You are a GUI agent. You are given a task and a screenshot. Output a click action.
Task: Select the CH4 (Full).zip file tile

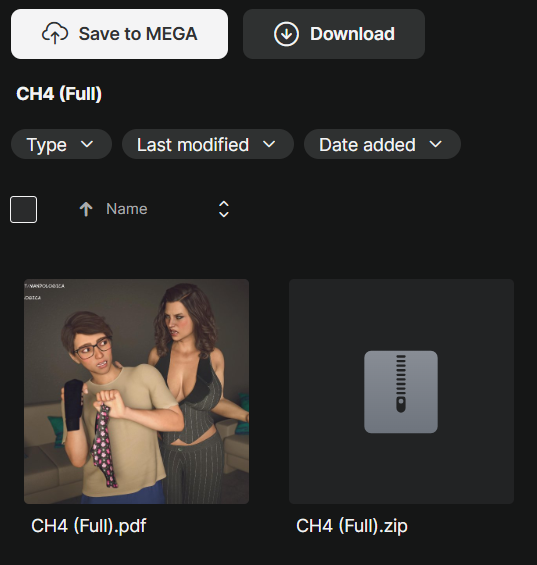point(401,391)
